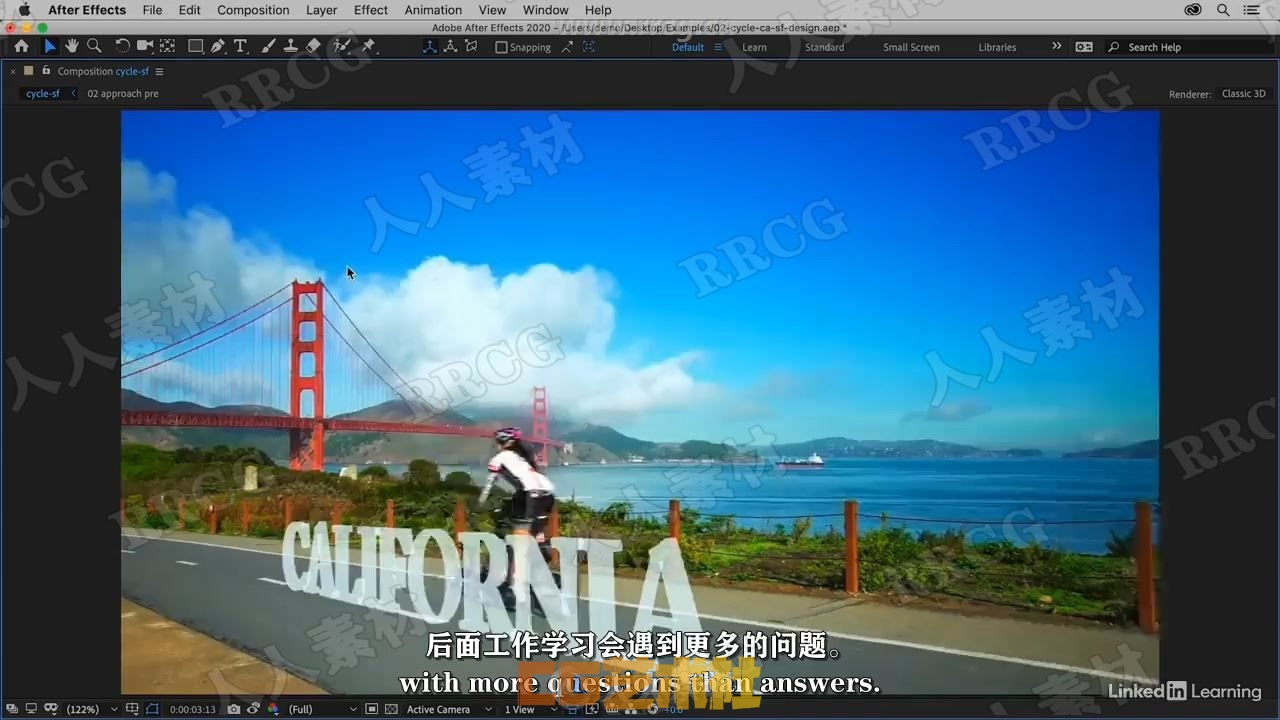Toggle the Composition viewer lock icon

coord(45,71)
